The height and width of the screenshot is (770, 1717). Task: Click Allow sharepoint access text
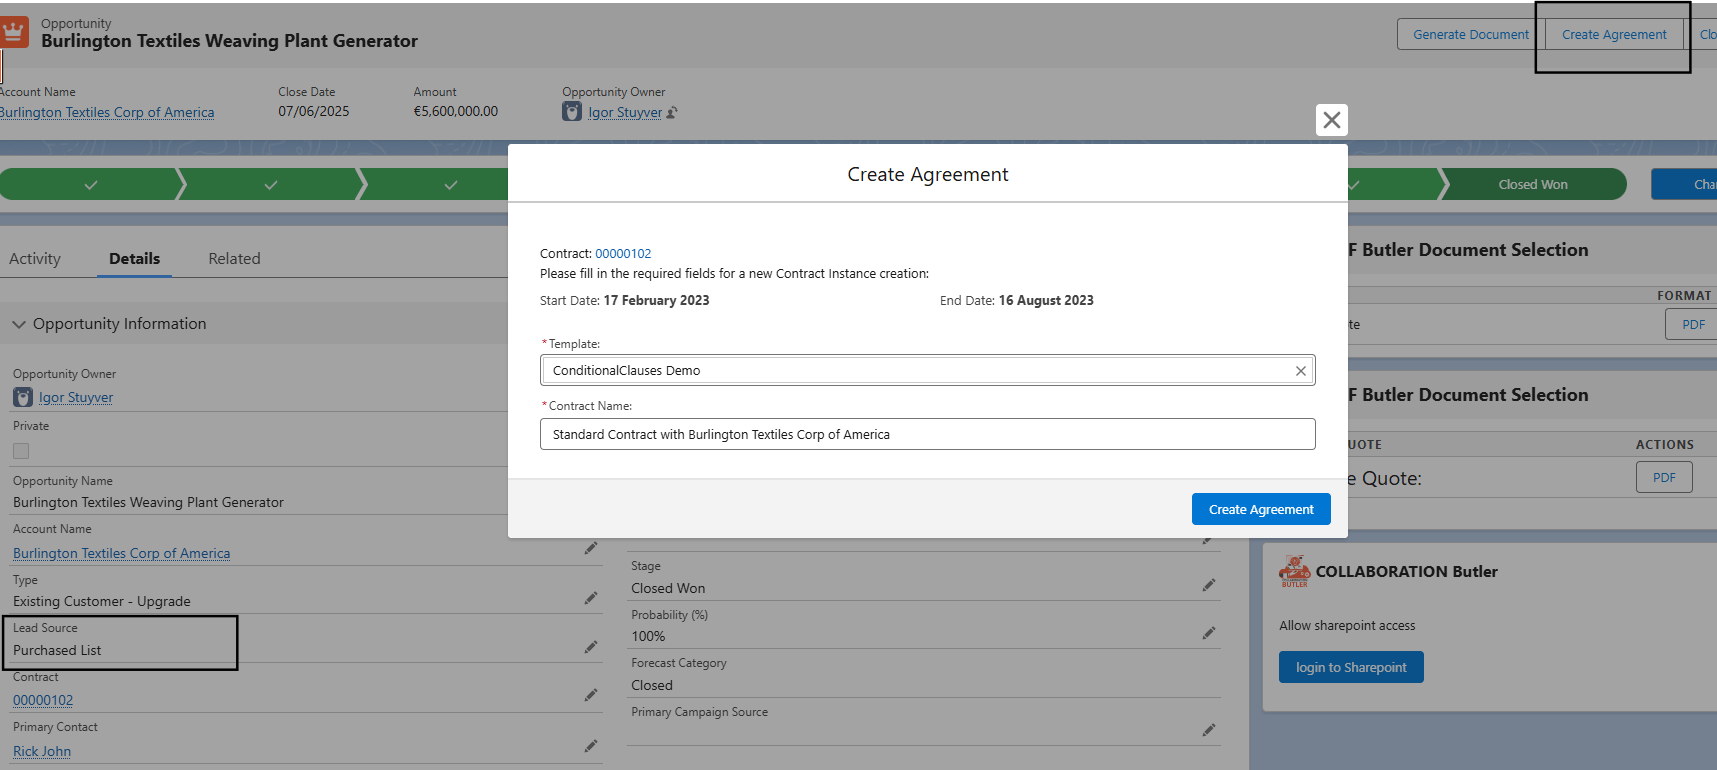click(1347, 626)
